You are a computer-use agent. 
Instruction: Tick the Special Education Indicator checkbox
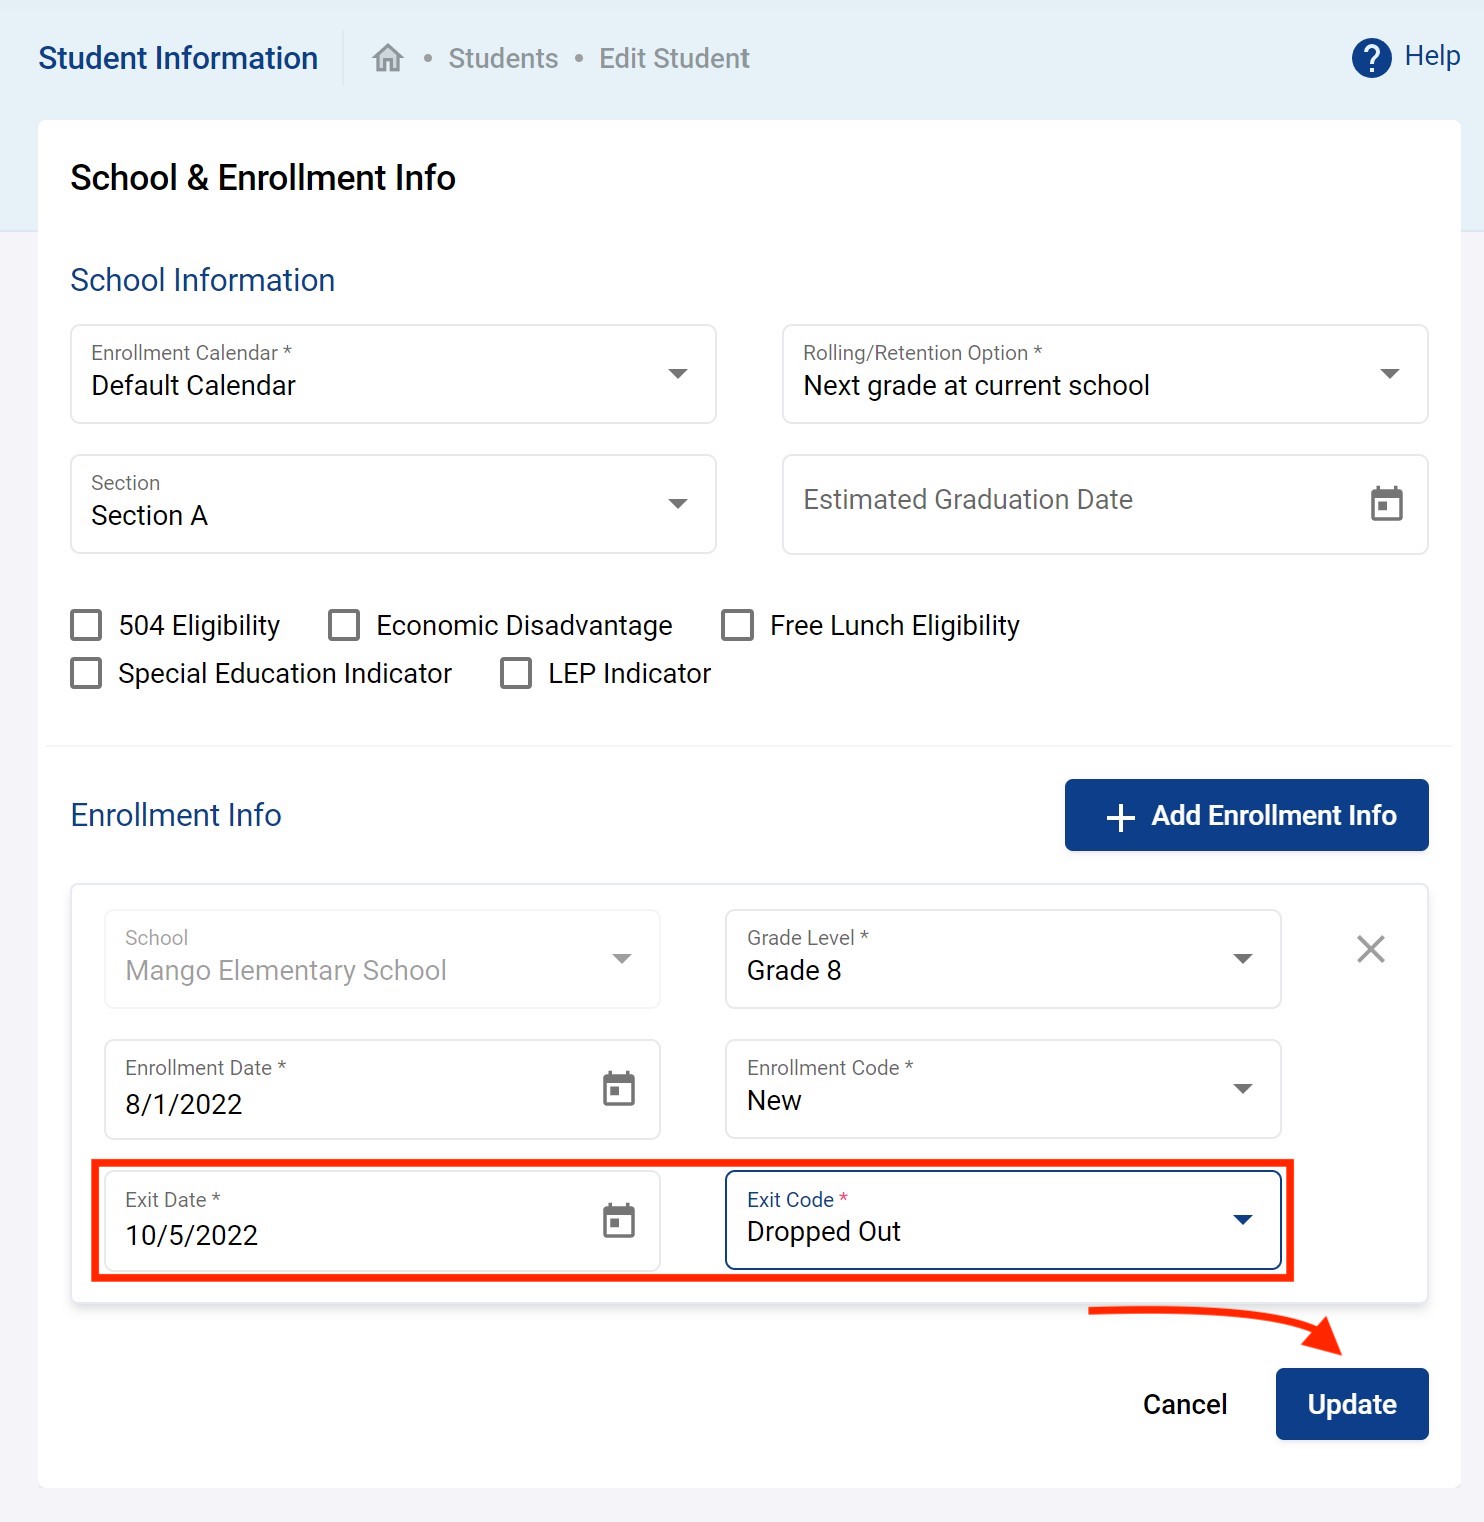click(87, 674)
